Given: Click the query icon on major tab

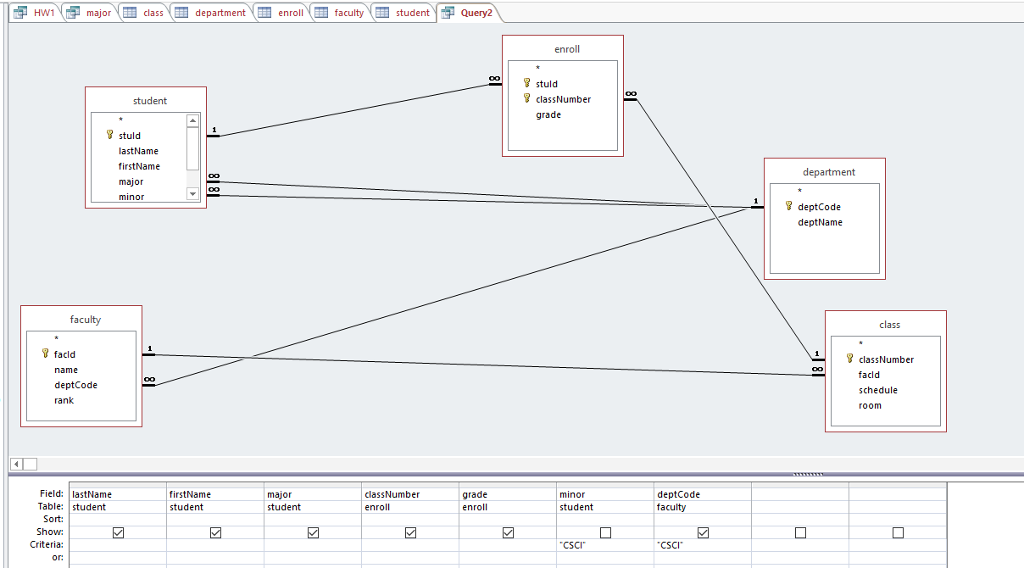Looking at the screenshot, I should tap(73, 12).
